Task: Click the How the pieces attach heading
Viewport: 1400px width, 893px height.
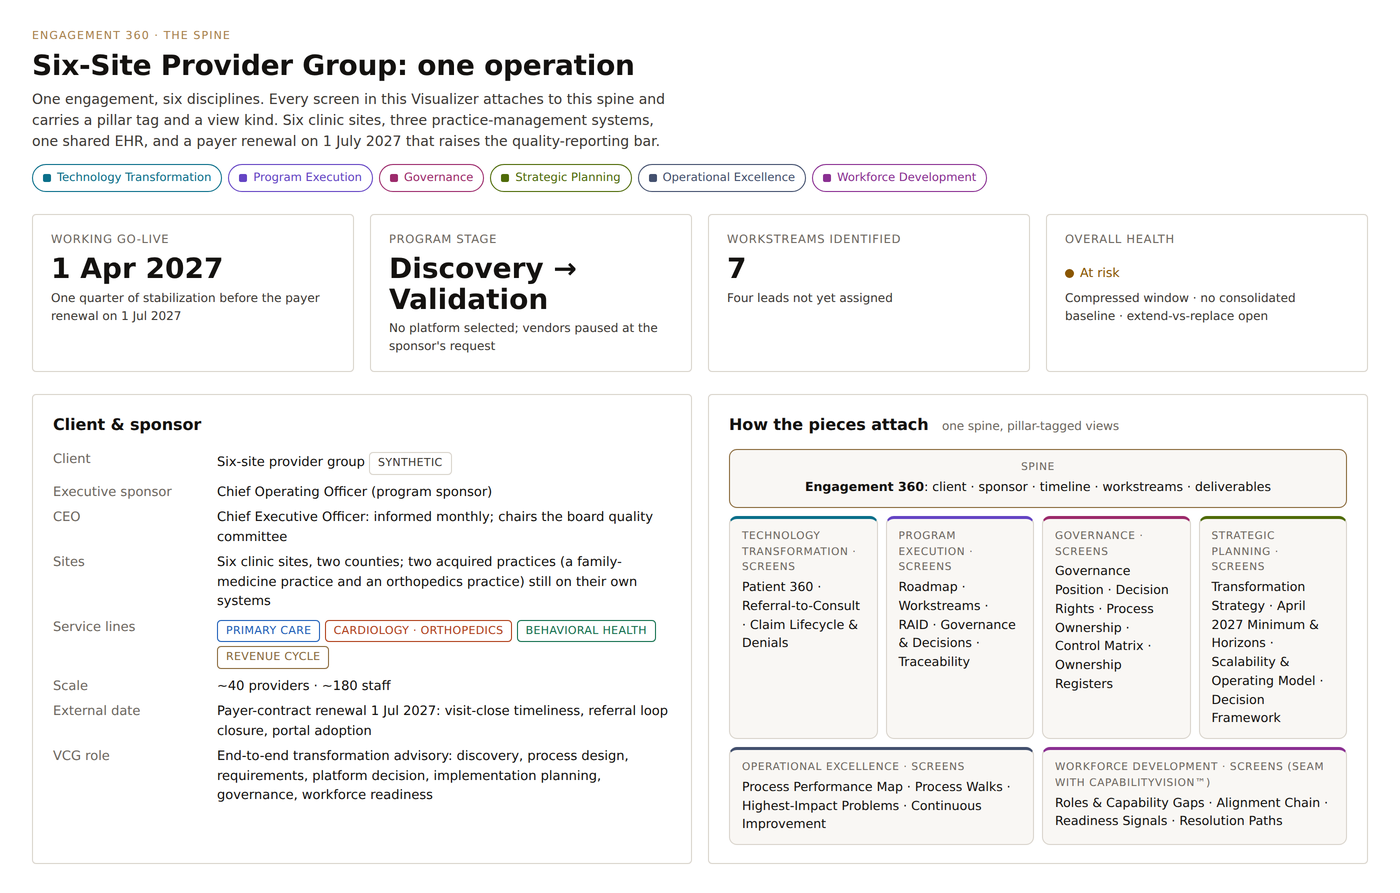Action: [828, 424]
